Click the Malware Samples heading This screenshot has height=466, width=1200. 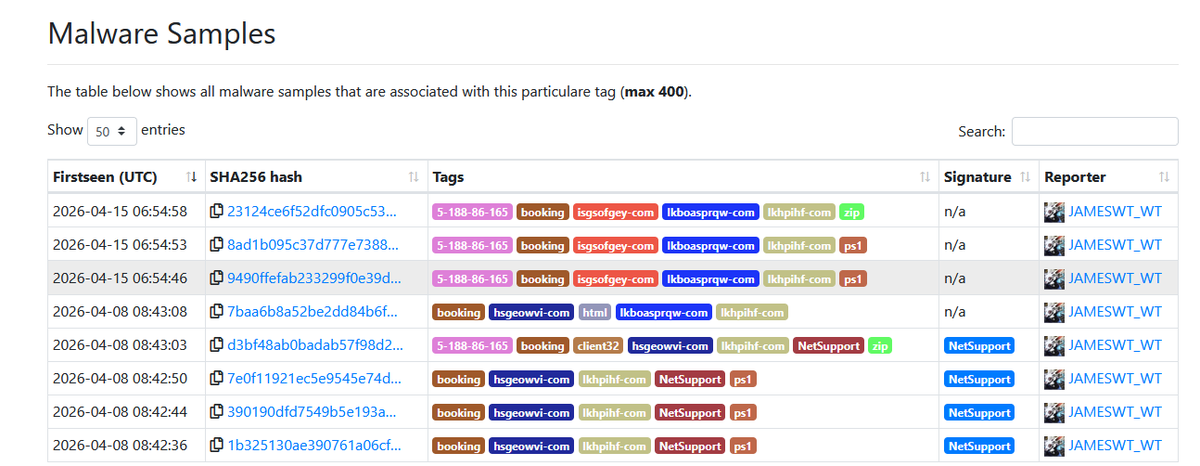162,33
